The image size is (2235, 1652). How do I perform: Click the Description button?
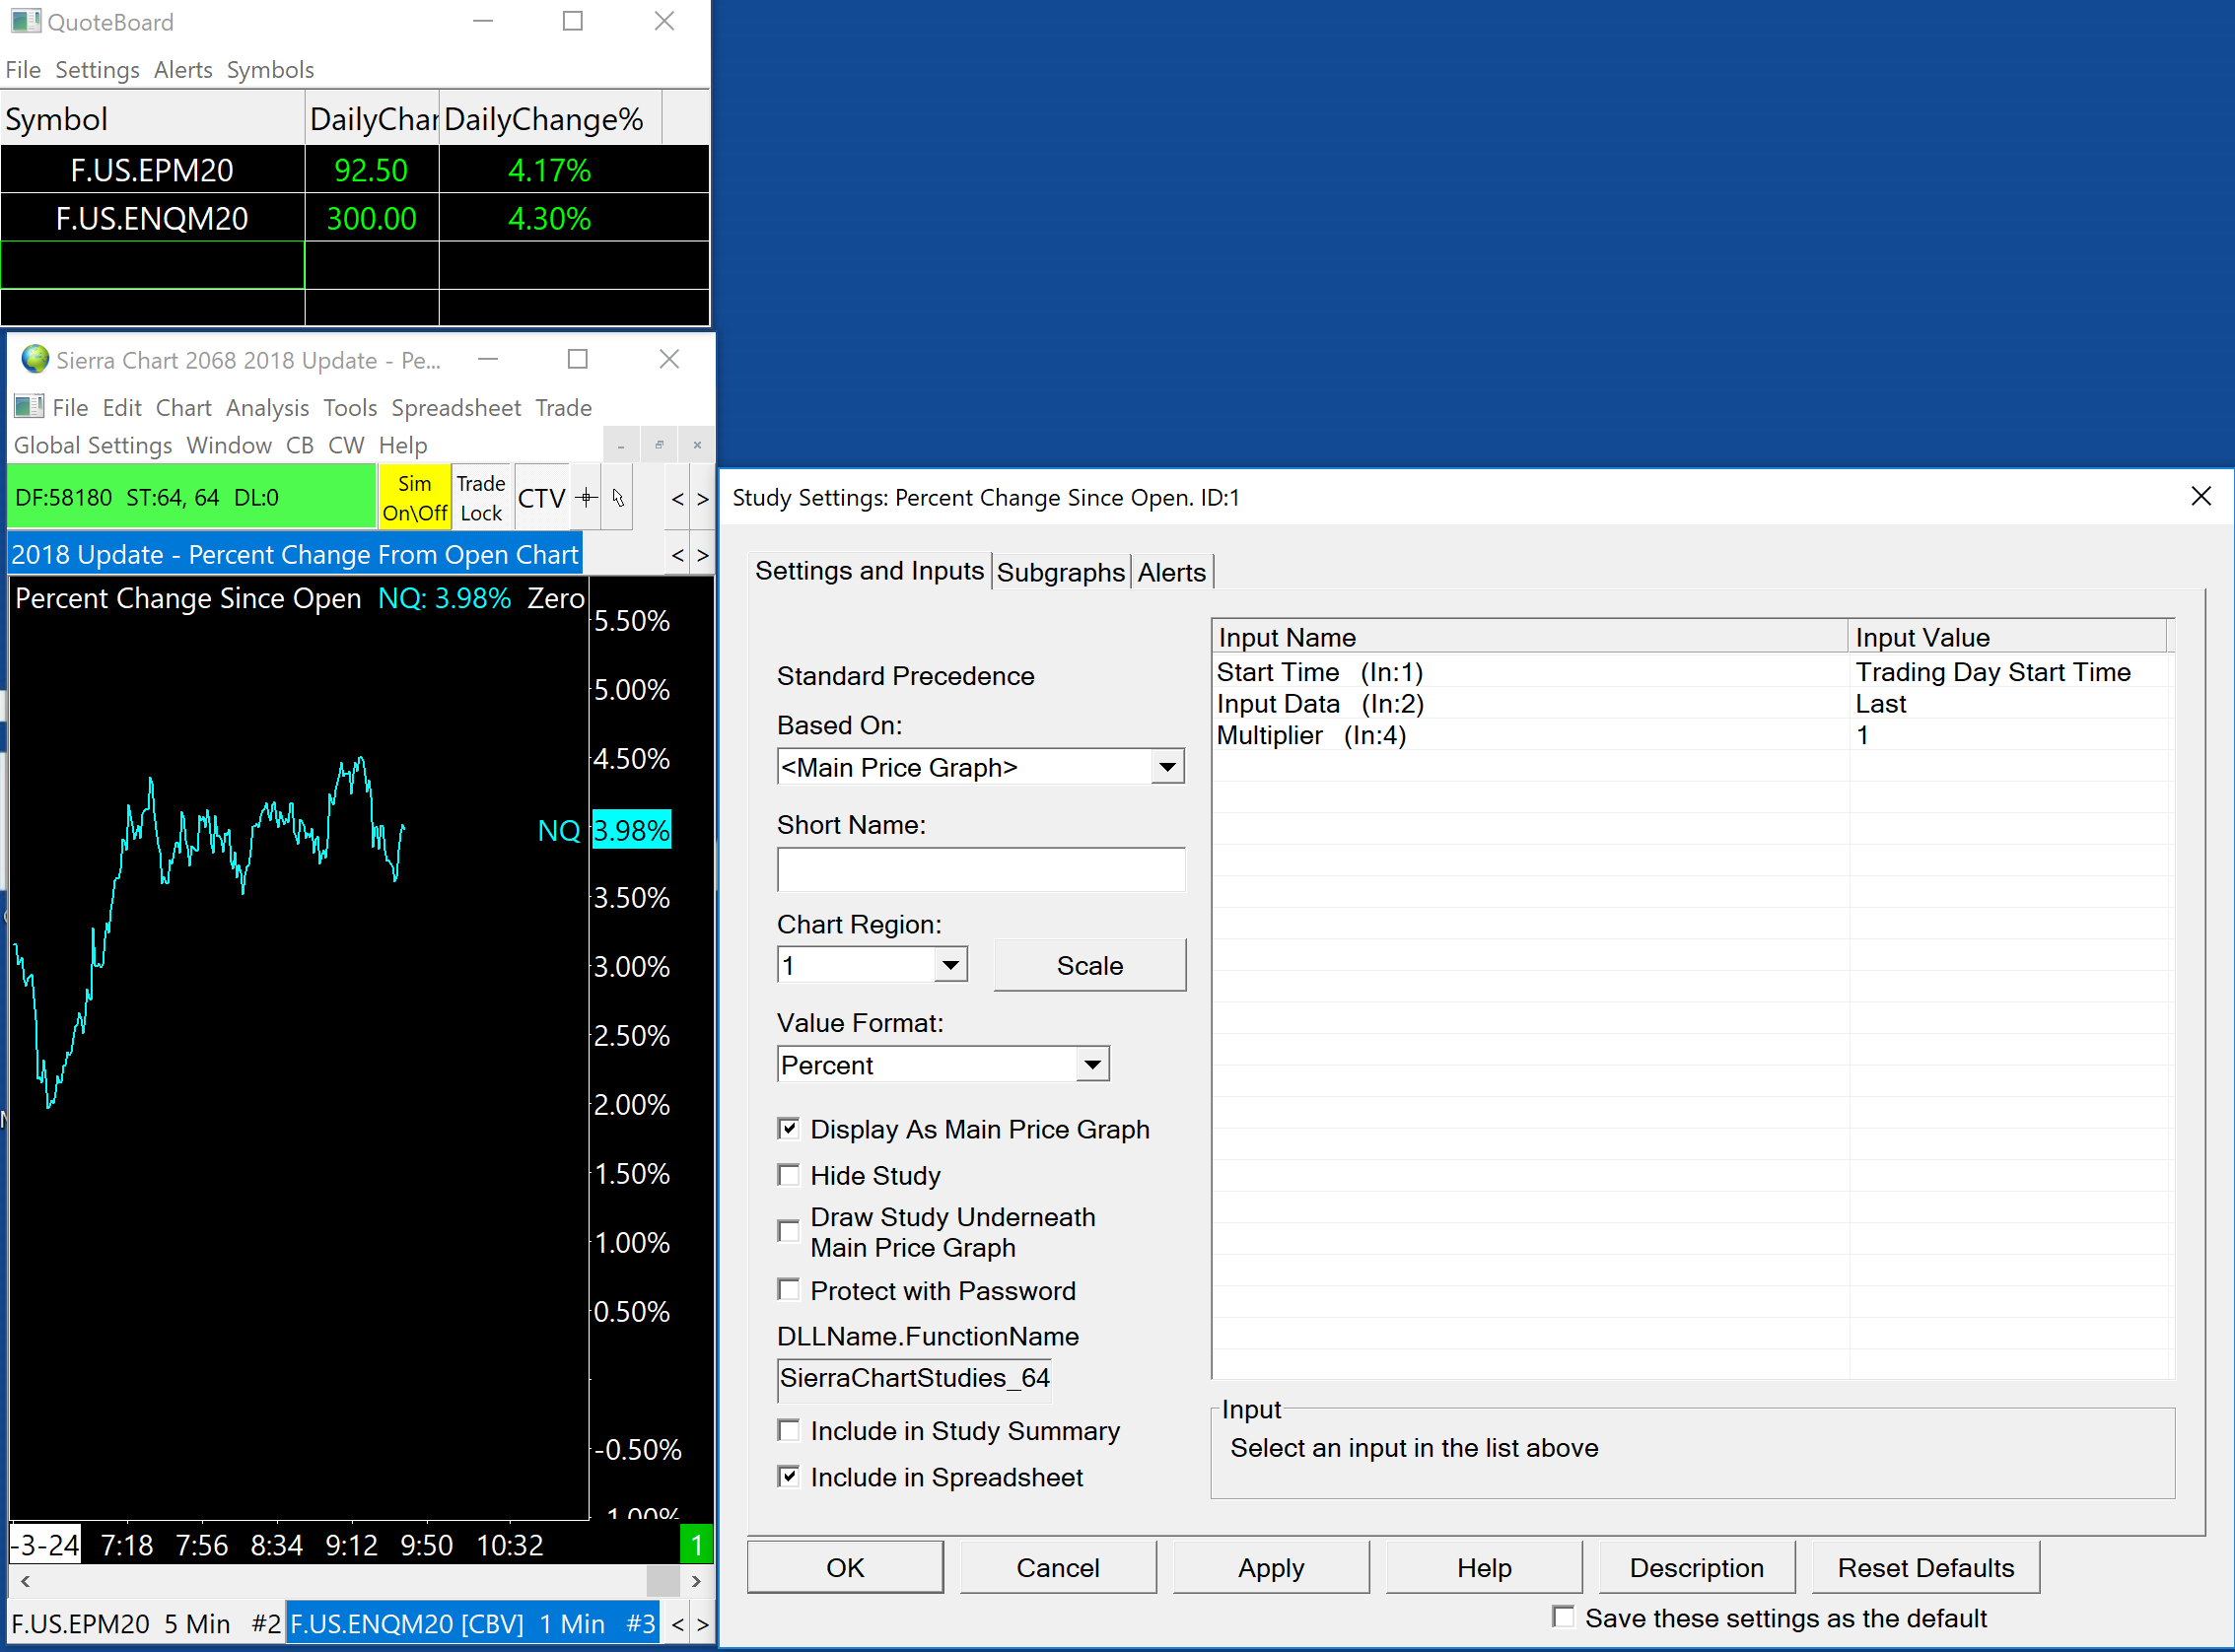tap(1697, 1567)
